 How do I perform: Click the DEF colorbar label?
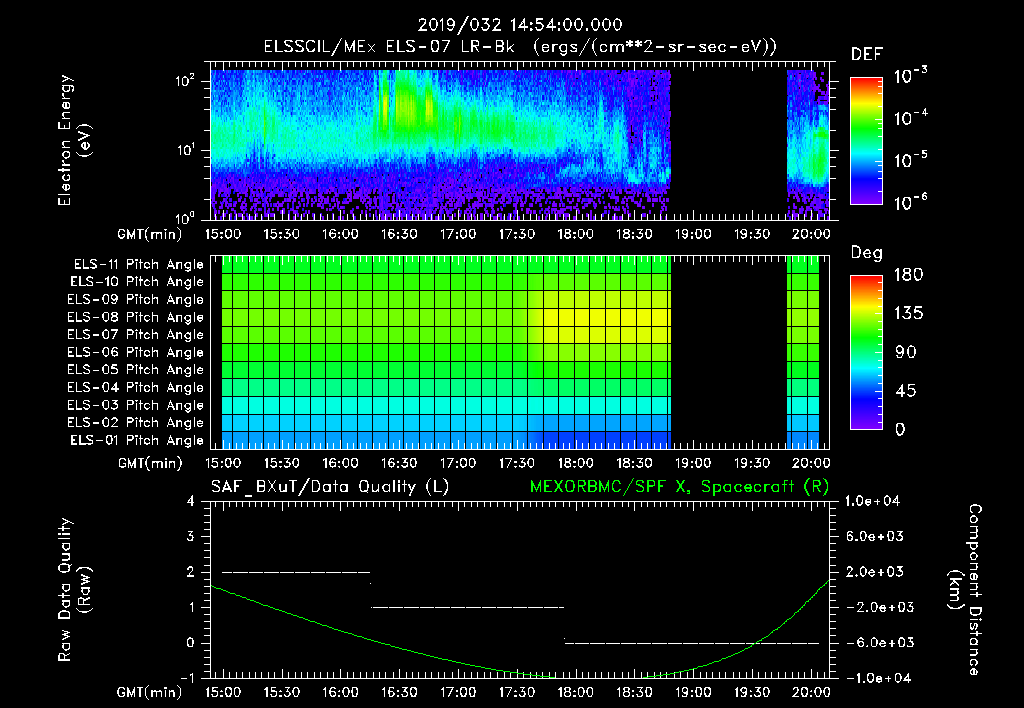[867, 55]
